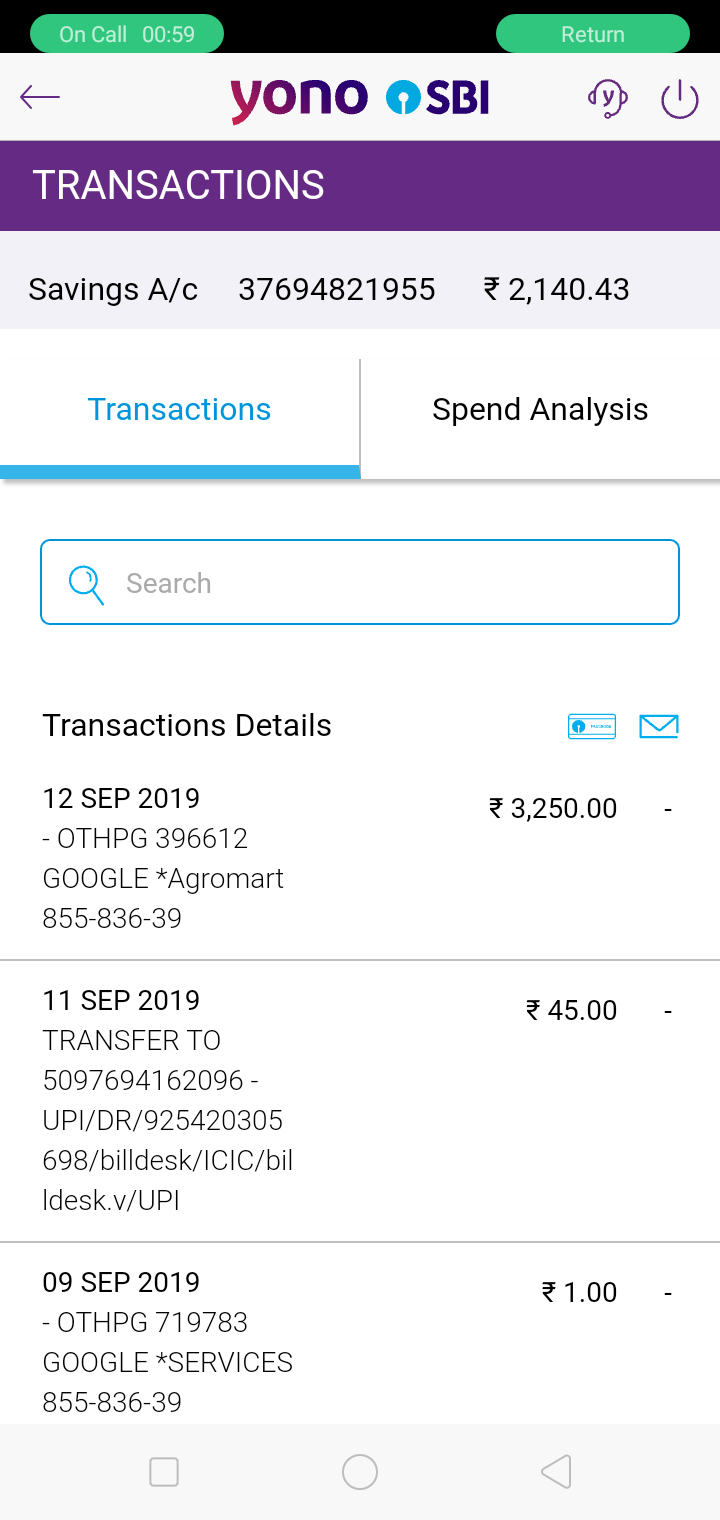Tap the Android recent apps square
Viewport: 720px width, 1520px height.
tap(163, 1472)
